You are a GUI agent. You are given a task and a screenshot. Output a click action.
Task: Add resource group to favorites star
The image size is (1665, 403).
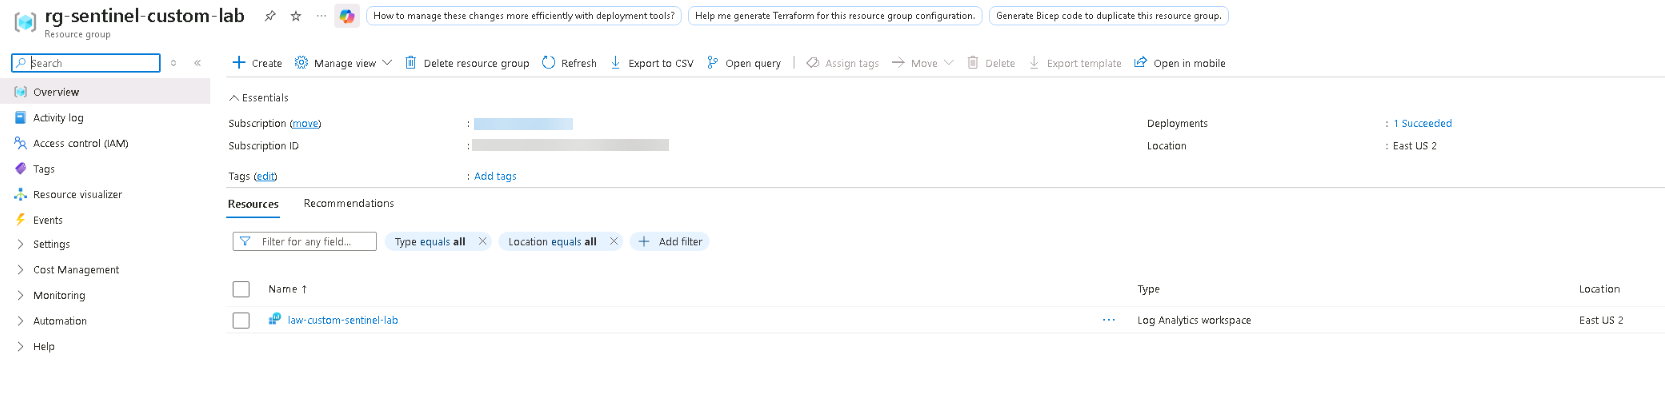click(295, 16)
